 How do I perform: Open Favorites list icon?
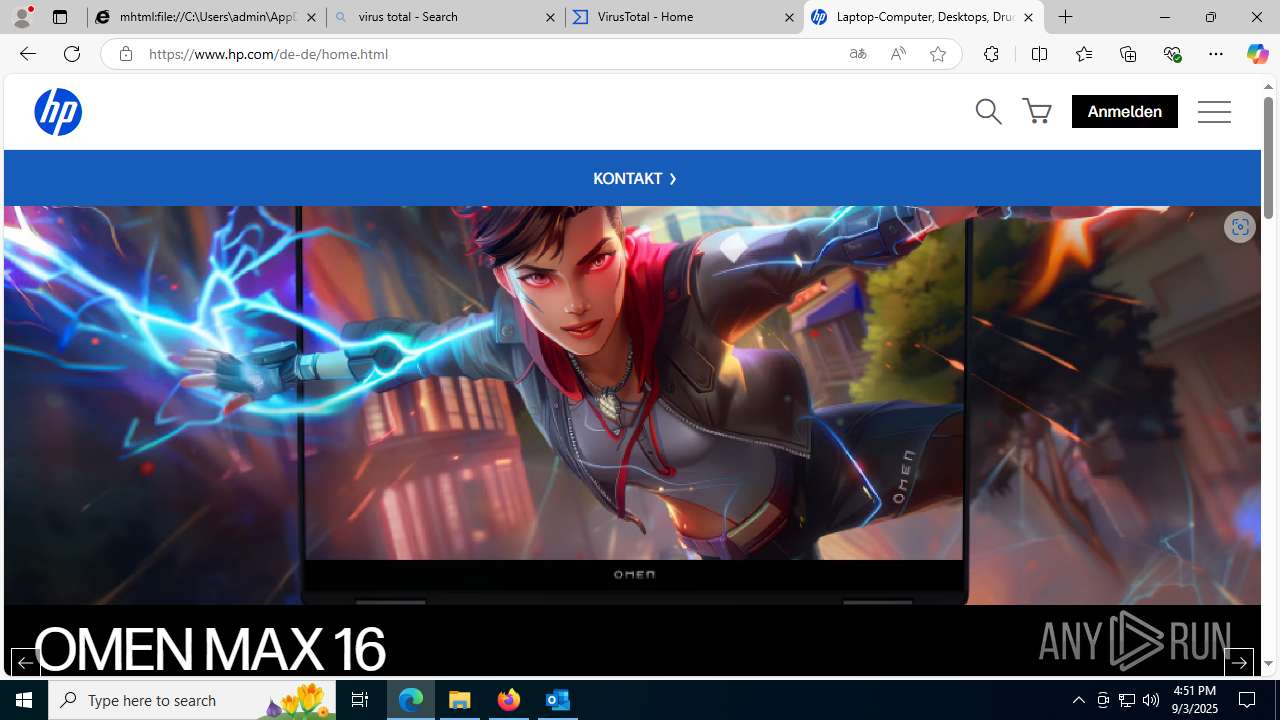pyautogui.click(x=1084, y=54)
